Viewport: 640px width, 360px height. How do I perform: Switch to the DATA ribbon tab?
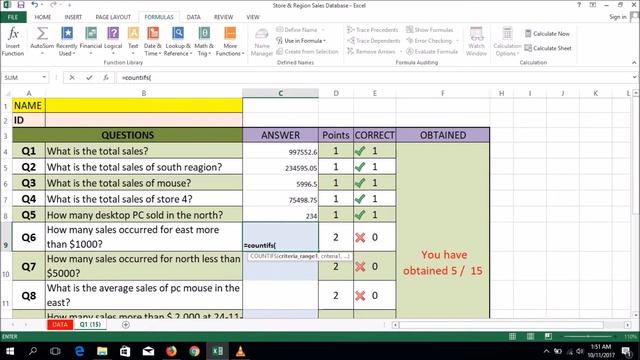[193, 17]
